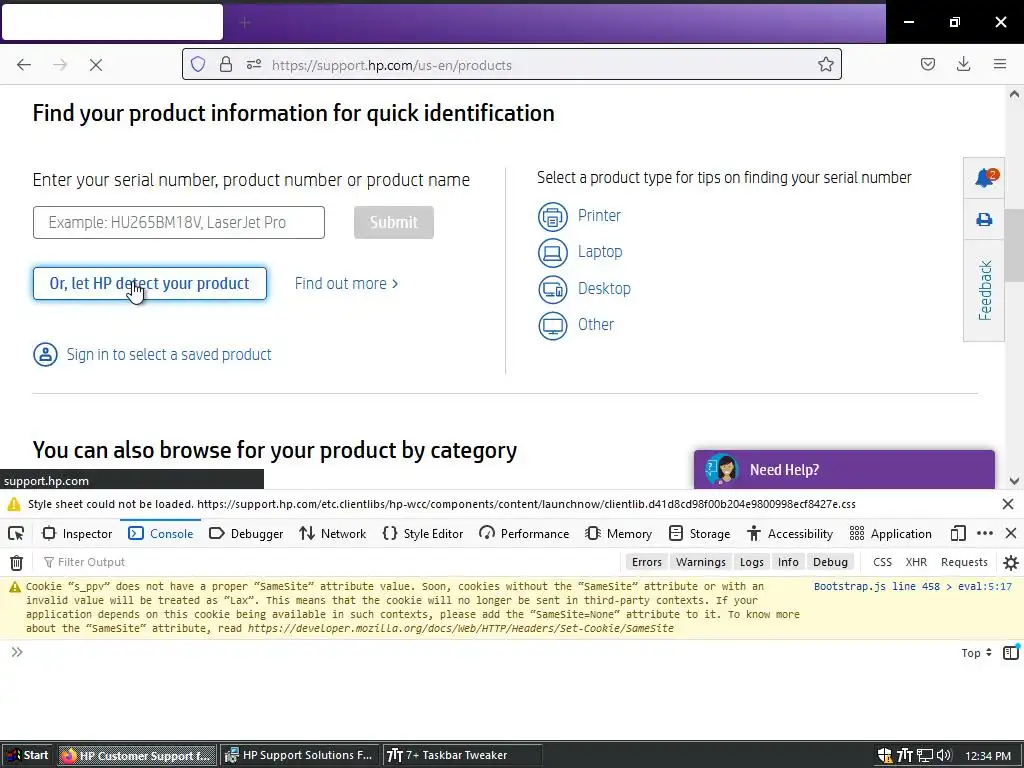Viewport: 1024px width, 768px height.
Task: Open HP notifications bell icon
Action: (984, 178)
